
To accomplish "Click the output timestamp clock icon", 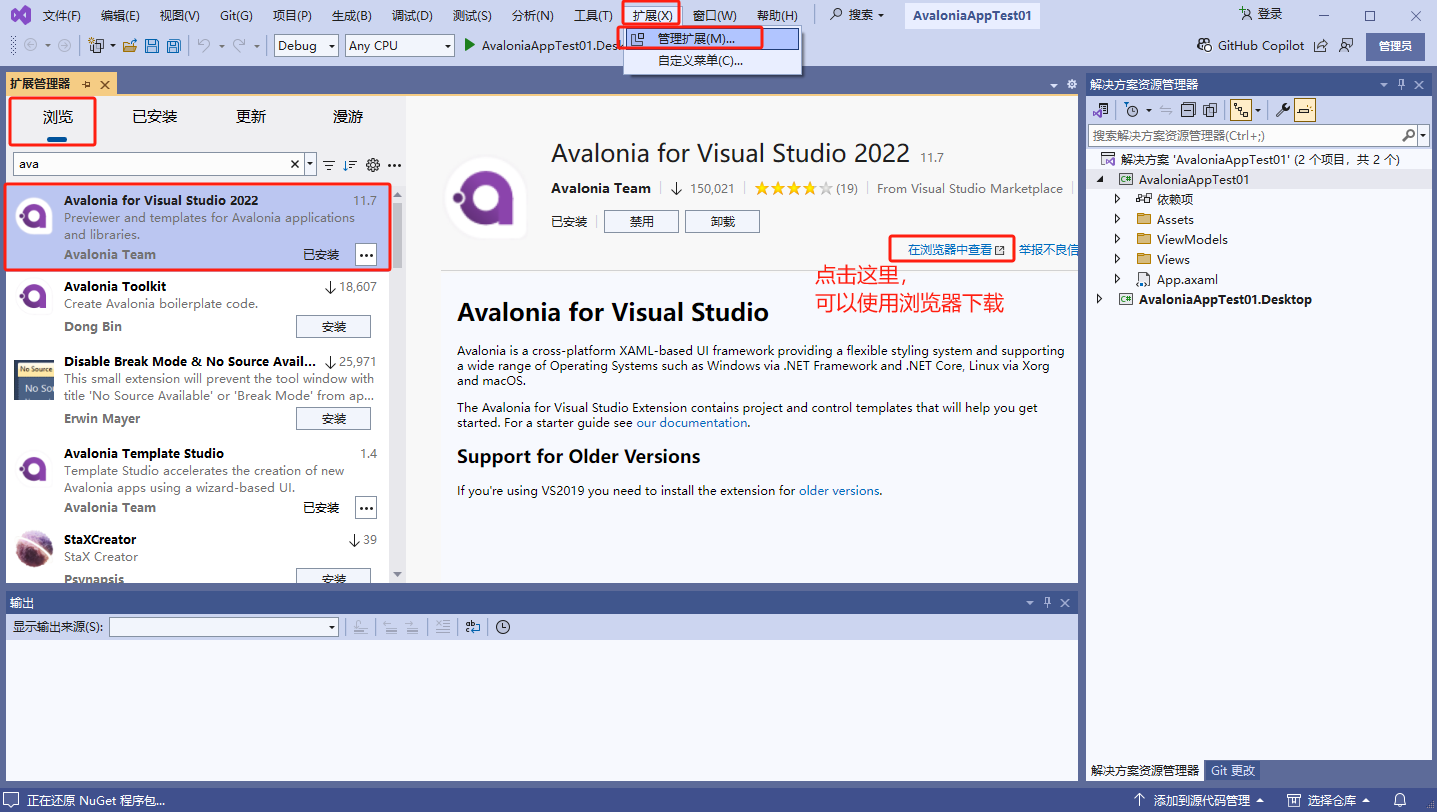I will (503, 627).
